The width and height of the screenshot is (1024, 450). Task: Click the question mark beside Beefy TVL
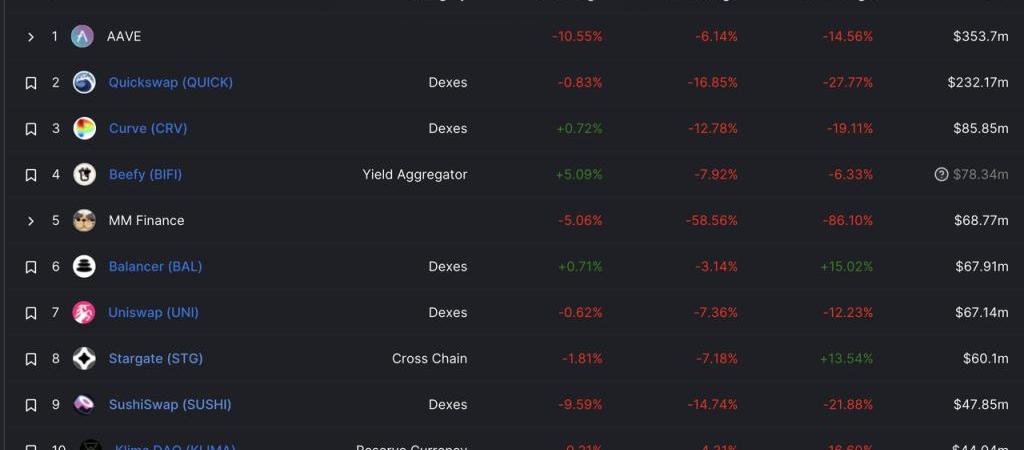pos(941,175)
